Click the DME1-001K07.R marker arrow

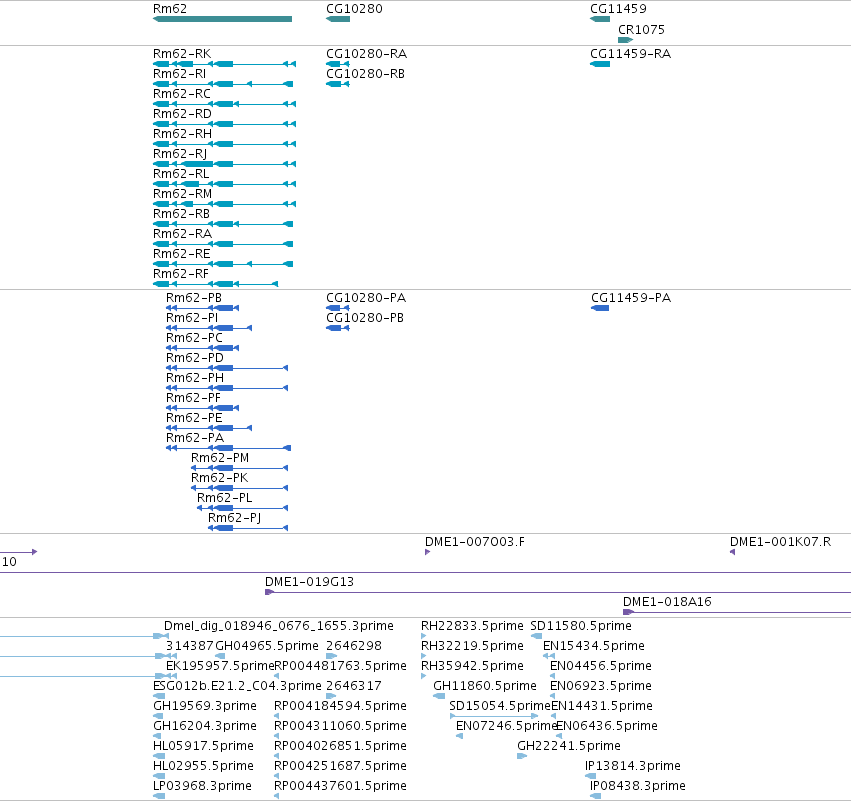tap(732, 552)
